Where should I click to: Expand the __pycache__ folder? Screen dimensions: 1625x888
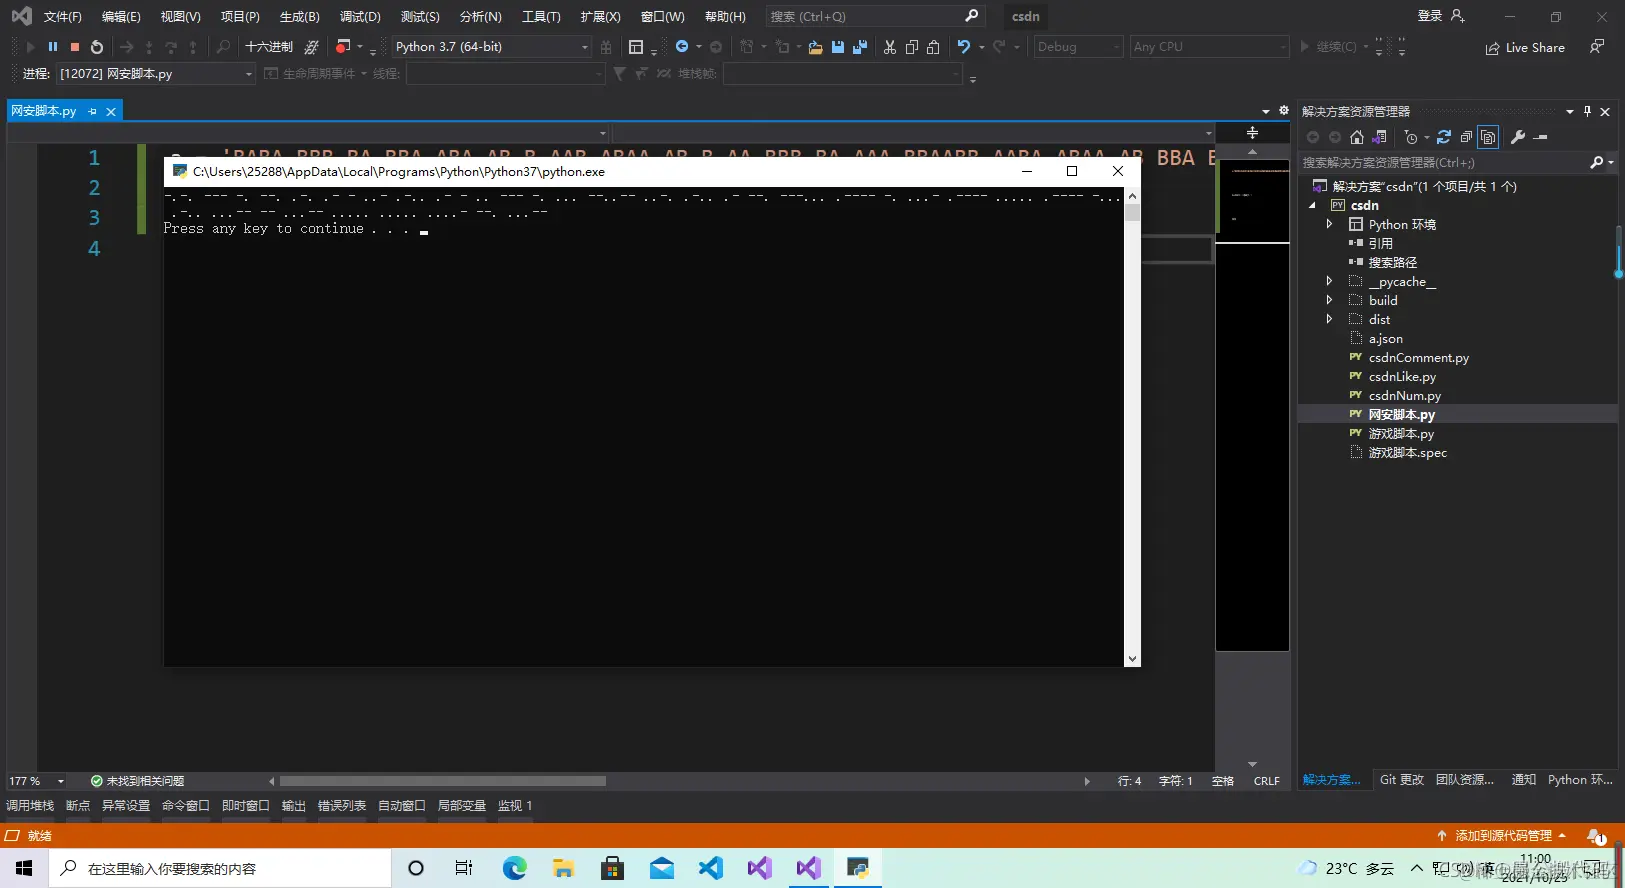1329,281
